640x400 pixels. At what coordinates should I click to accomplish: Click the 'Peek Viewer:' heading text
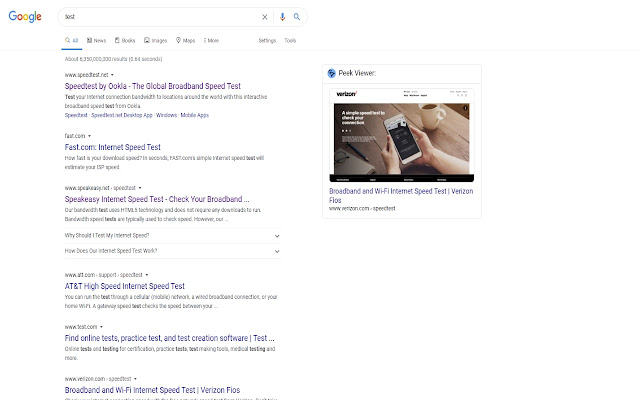[x=357, y=73]
